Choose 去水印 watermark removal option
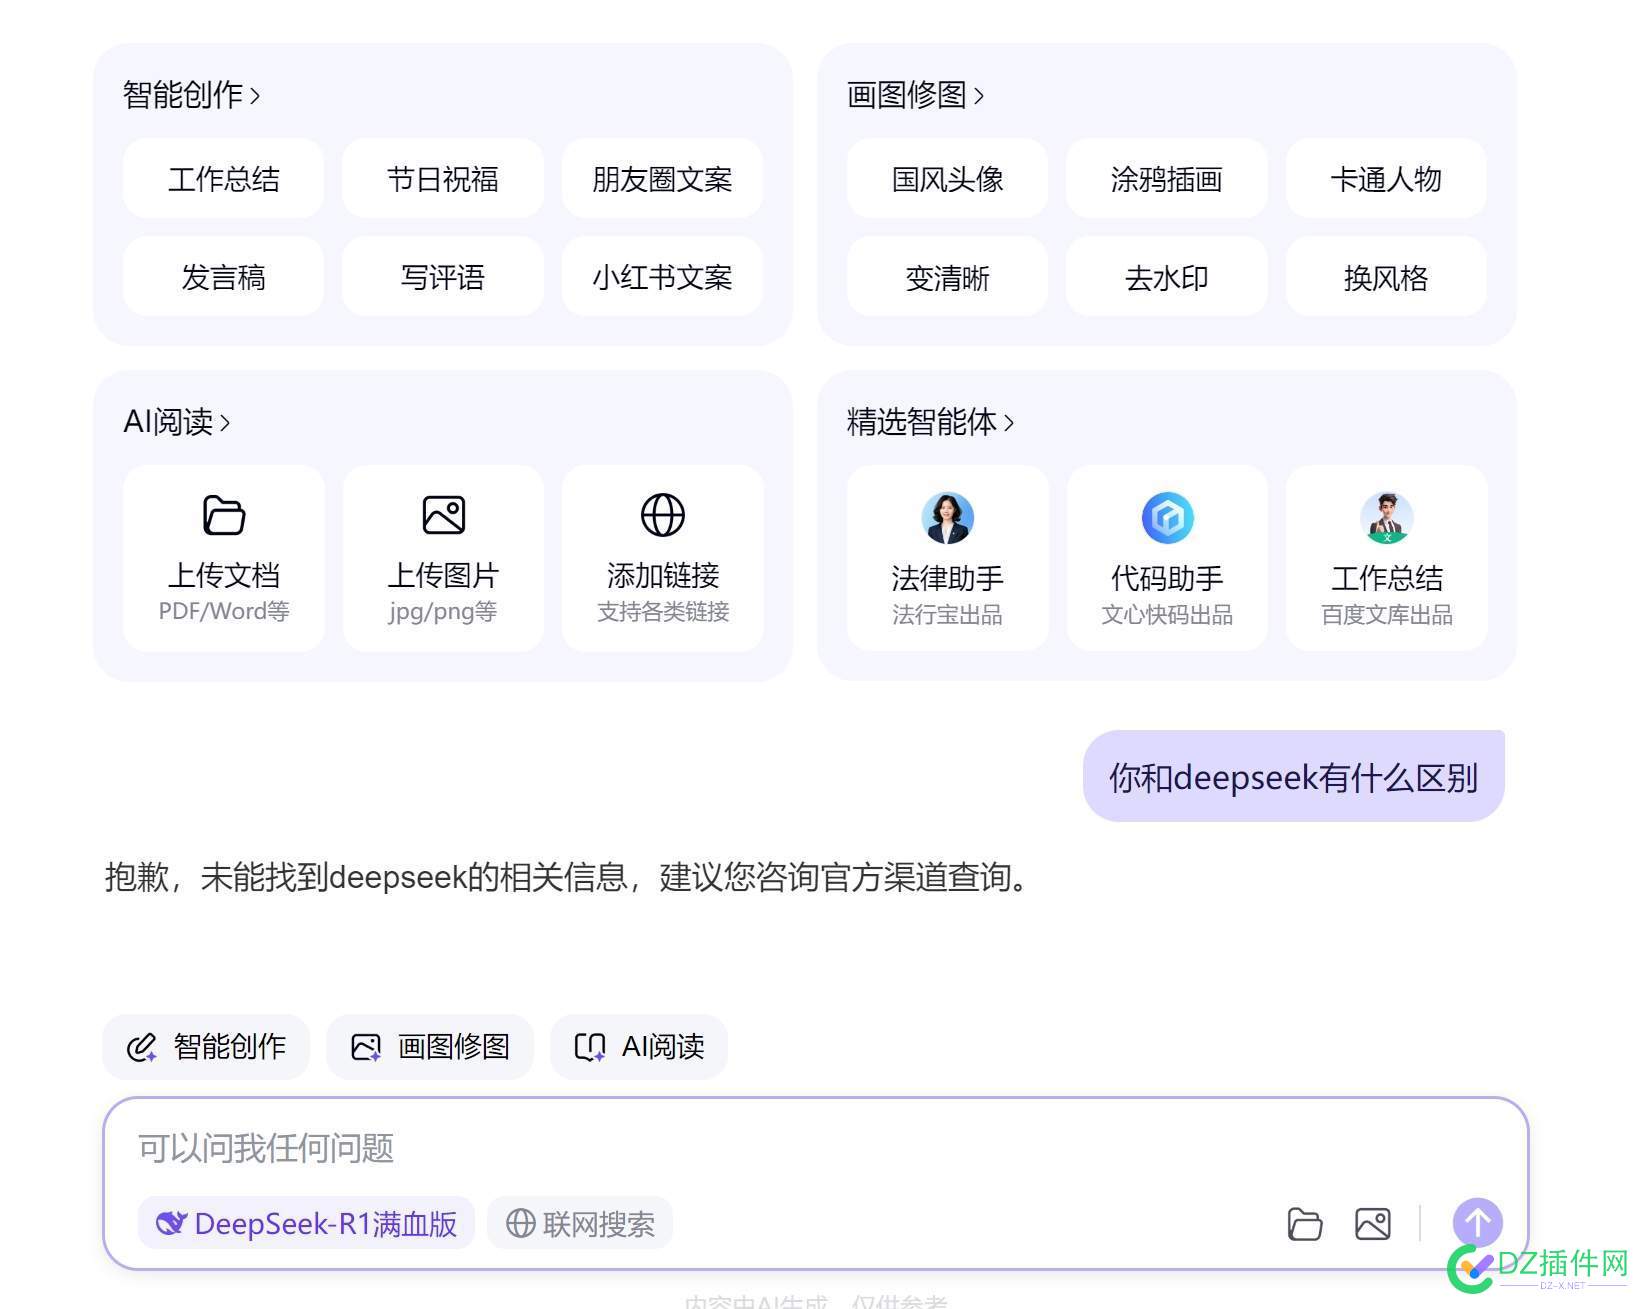The height and width of the screenshot is (1309, 1647). pyautogui.click(x=1167, y=277)
